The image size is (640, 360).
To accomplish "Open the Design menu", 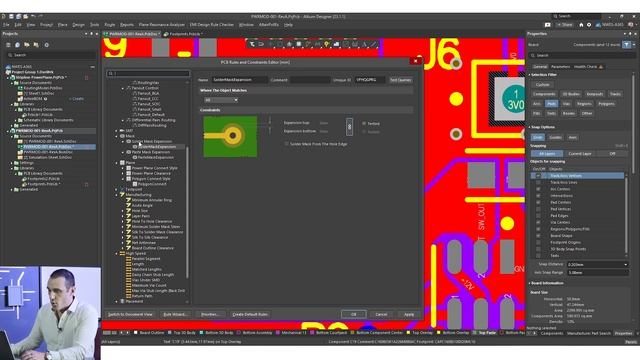I will 78,25.
